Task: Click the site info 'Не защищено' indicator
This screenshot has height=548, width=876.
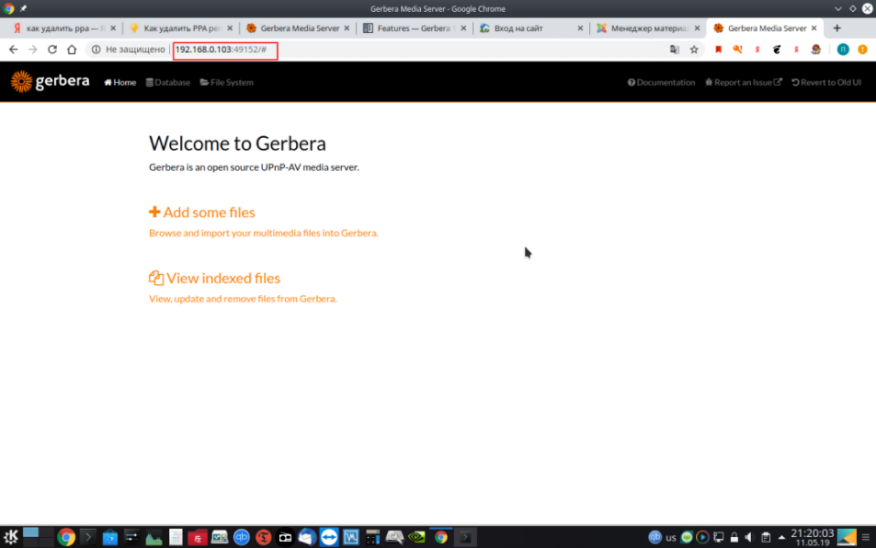Action: tap(128, 49)
